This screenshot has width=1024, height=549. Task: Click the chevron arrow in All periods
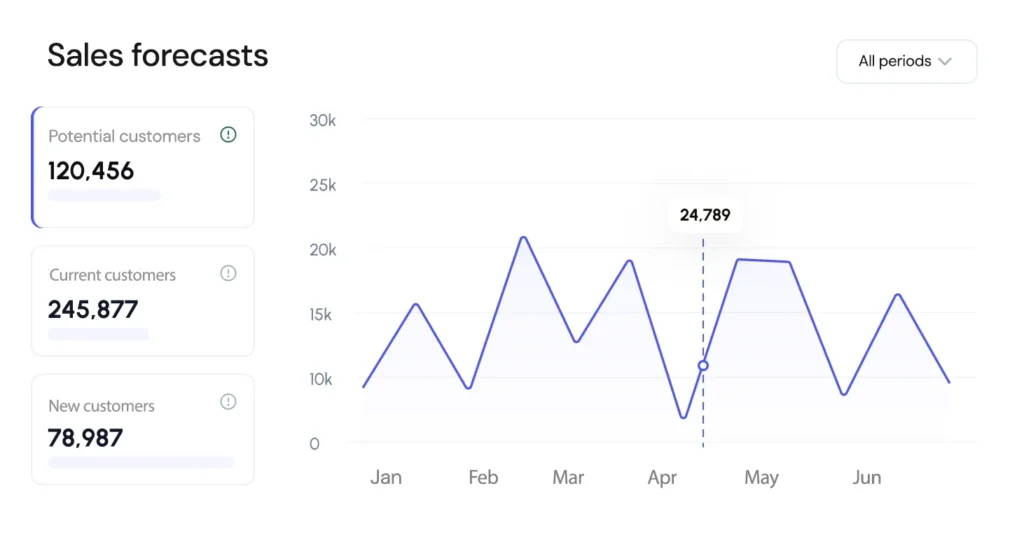tap(945, 61)
